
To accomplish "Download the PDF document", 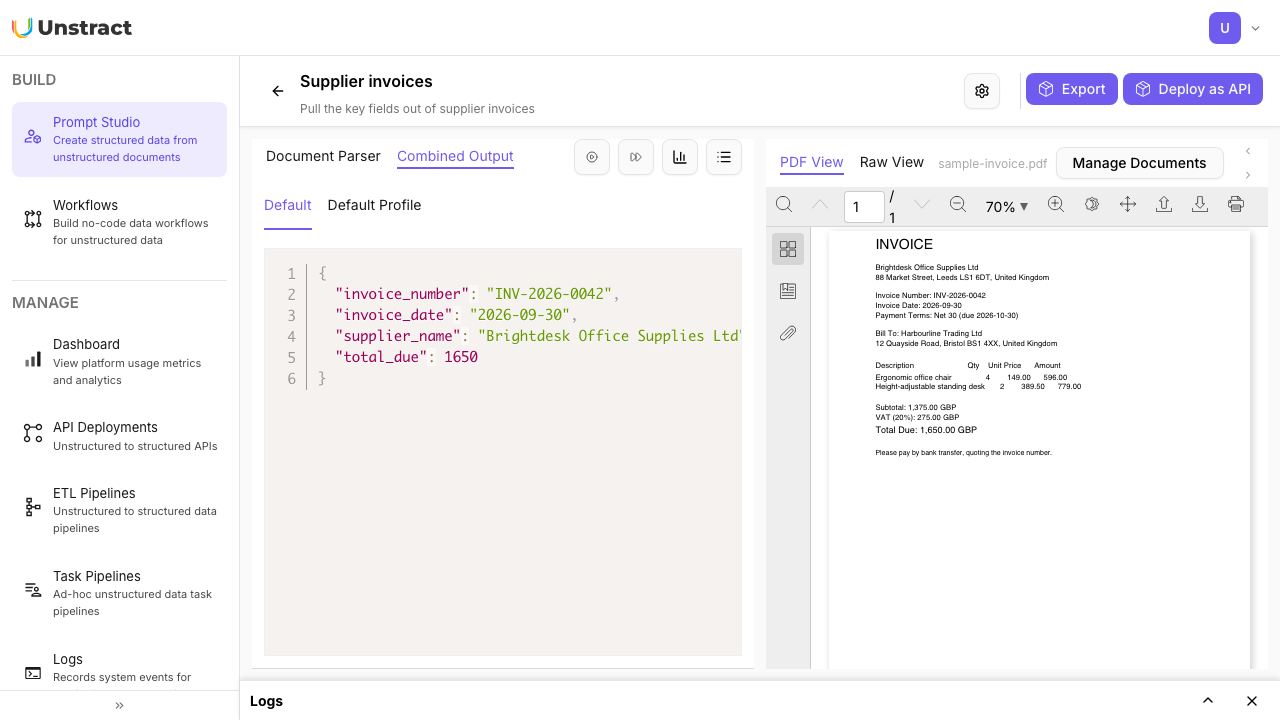I will tap(1200, 205).
